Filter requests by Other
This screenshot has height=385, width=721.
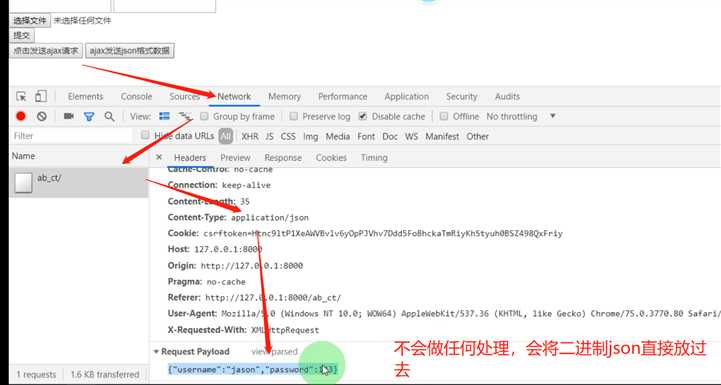coord(478,136)
